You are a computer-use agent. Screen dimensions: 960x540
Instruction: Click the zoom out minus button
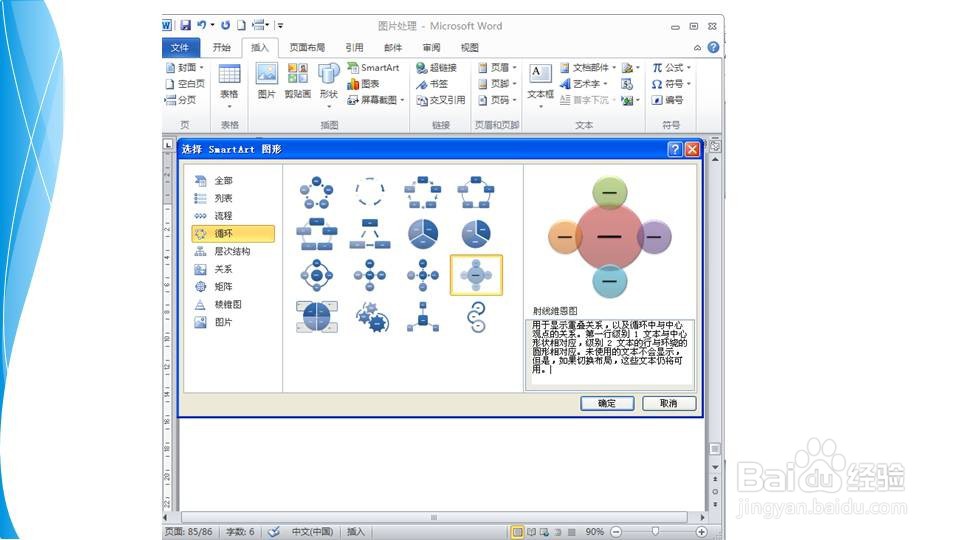coord(617,532)
